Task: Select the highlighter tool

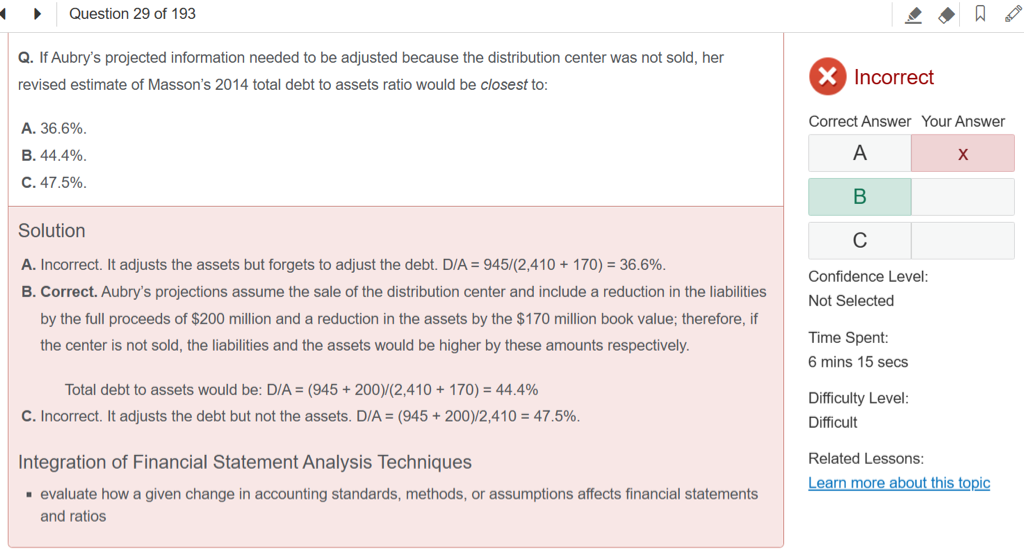Action: point(913,15)
